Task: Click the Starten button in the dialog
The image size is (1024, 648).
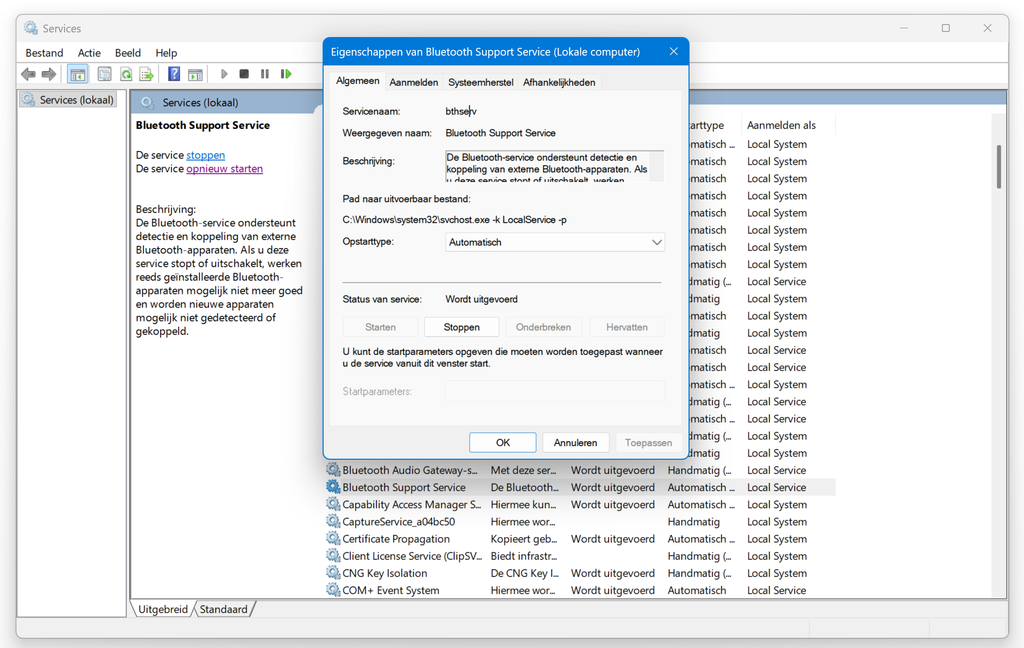Action: coord(380,327)
